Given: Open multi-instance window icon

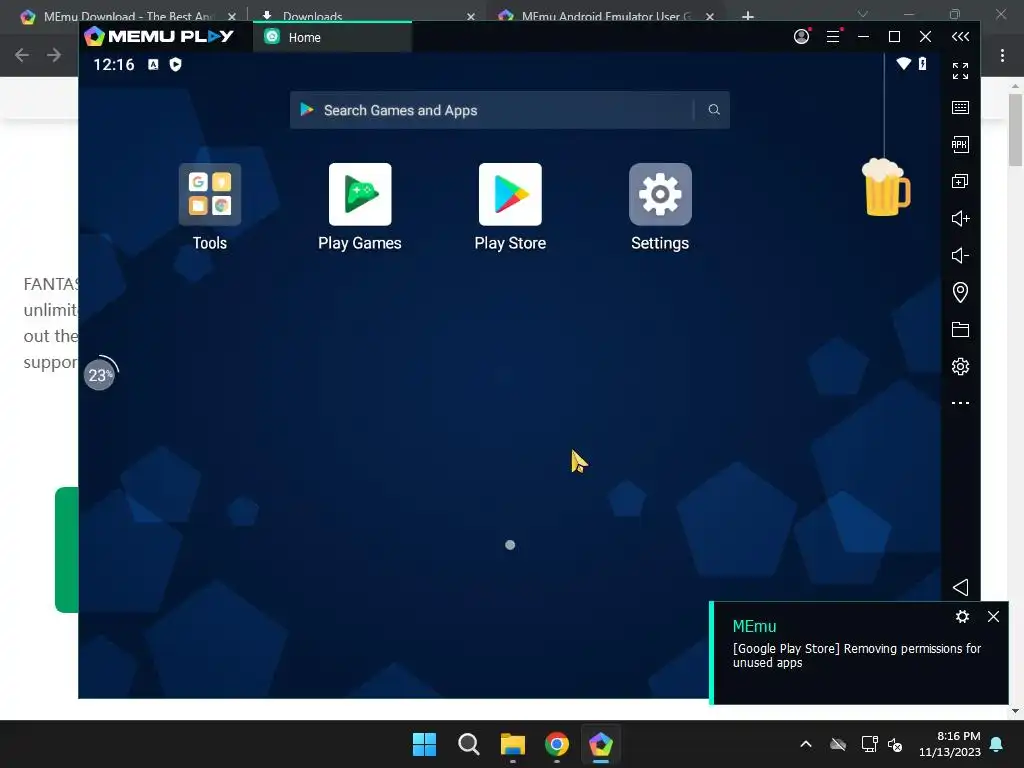Looking at the screenshot, I should point(960,181).
